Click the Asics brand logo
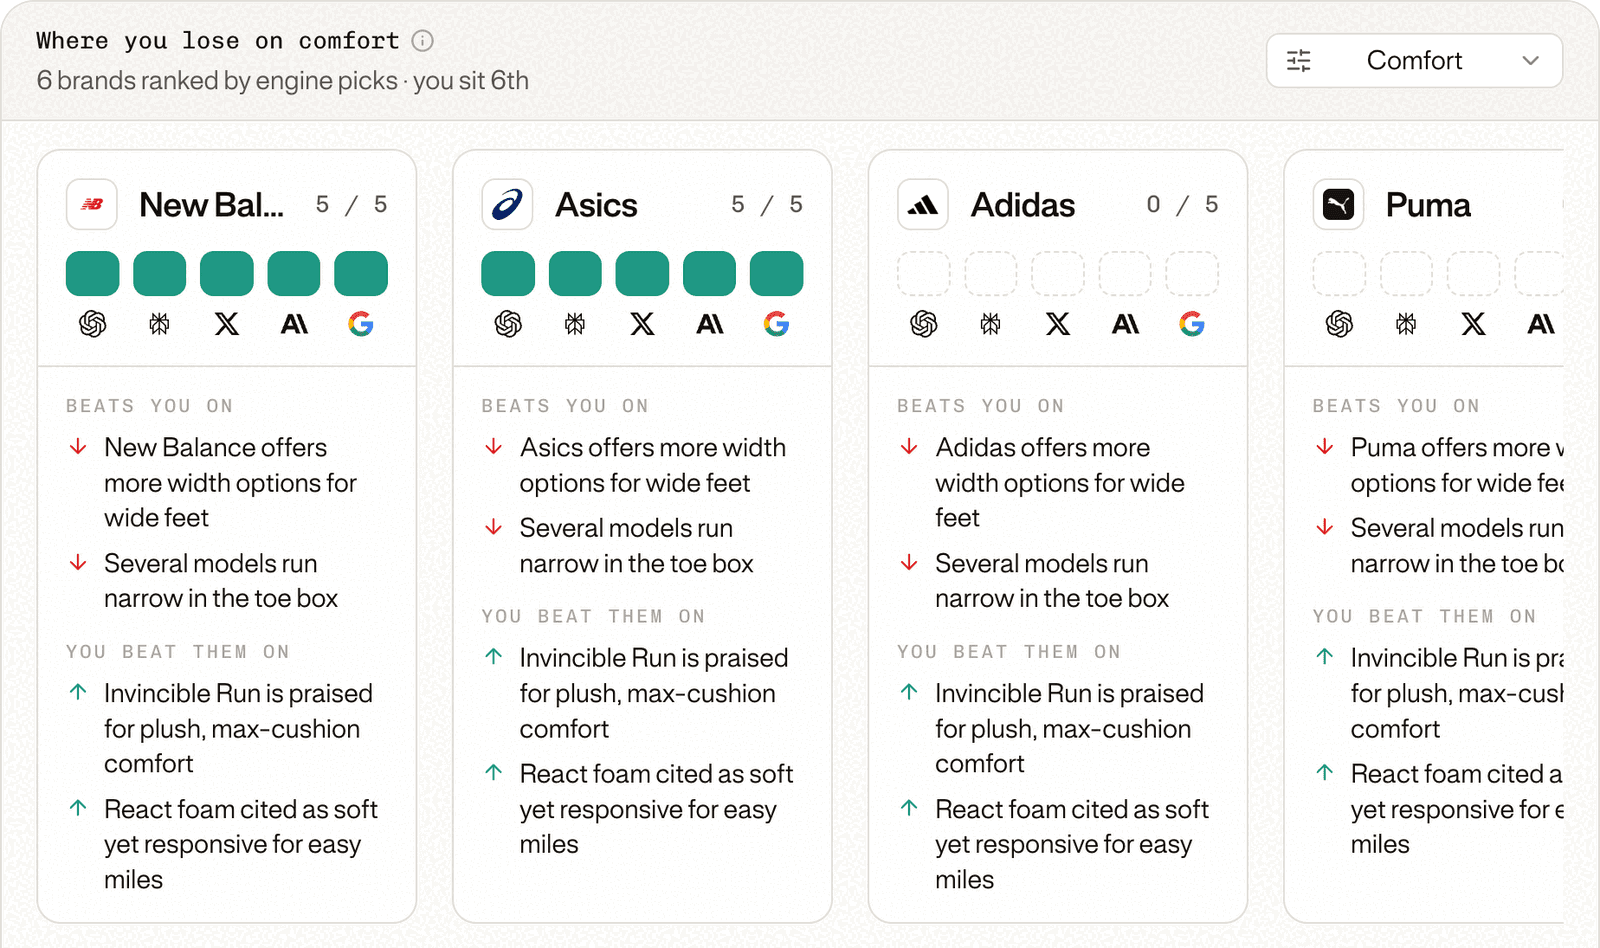 click(507, 205)
